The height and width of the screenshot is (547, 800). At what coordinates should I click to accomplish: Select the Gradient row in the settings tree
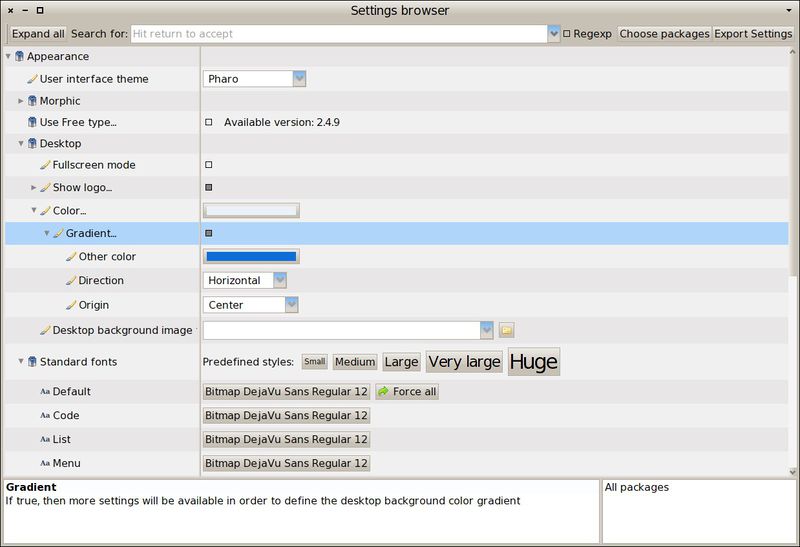pos(91,234)
